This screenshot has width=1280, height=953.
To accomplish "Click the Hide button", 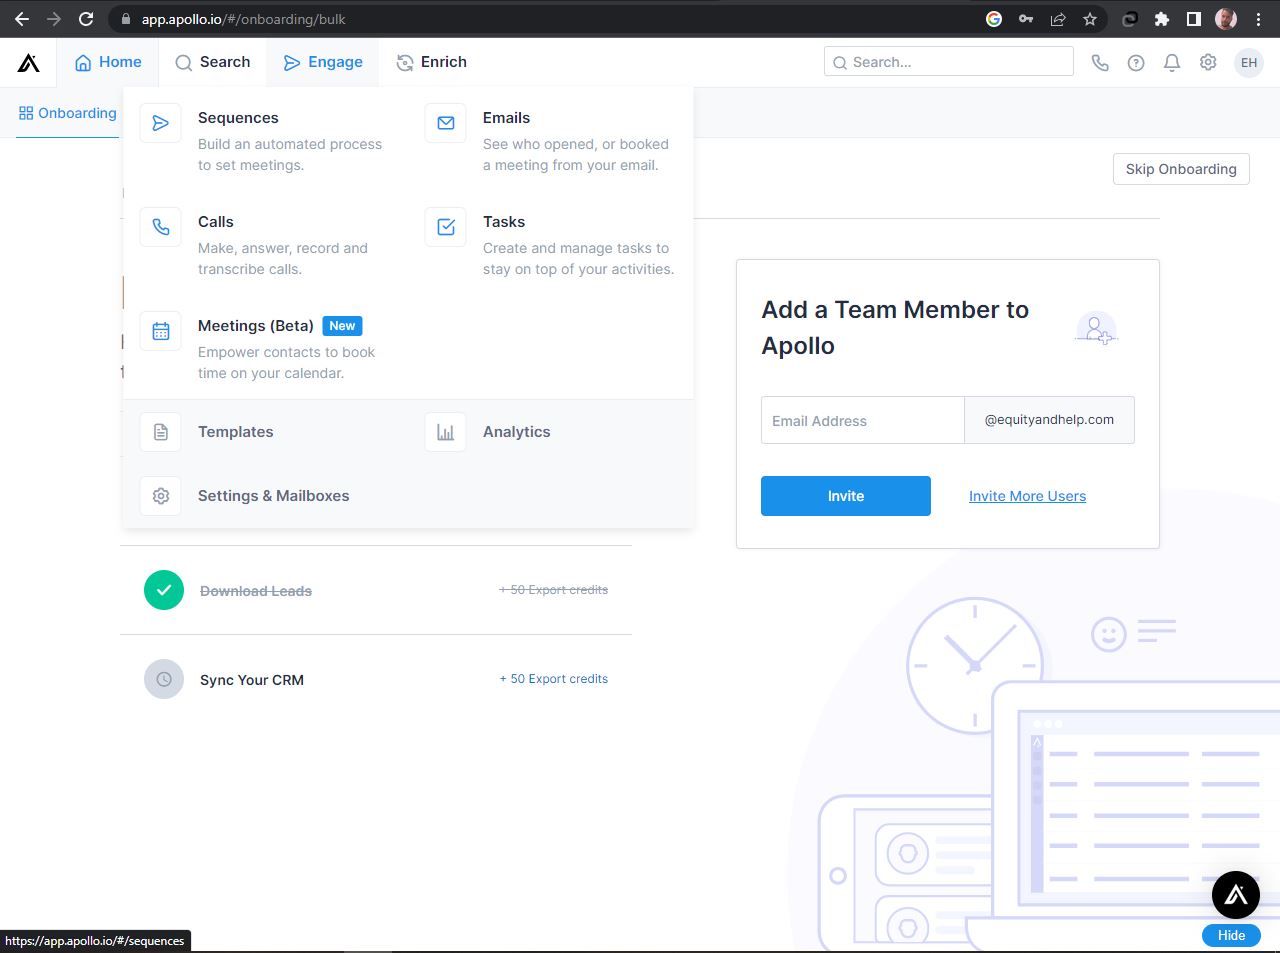I will click(x=1231, y=936).
